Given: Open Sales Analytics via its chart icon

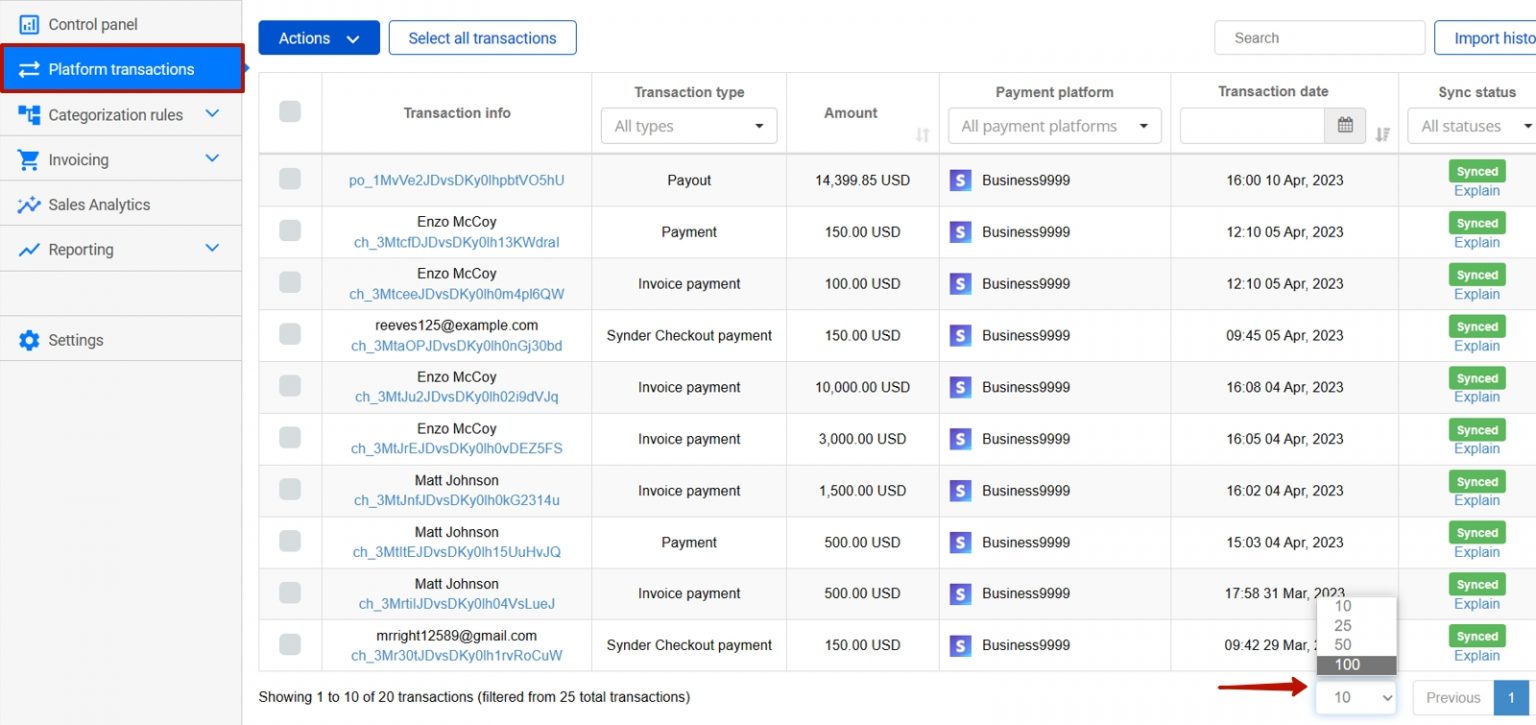Looking at the screenshot, I should [x=30, y=203].
